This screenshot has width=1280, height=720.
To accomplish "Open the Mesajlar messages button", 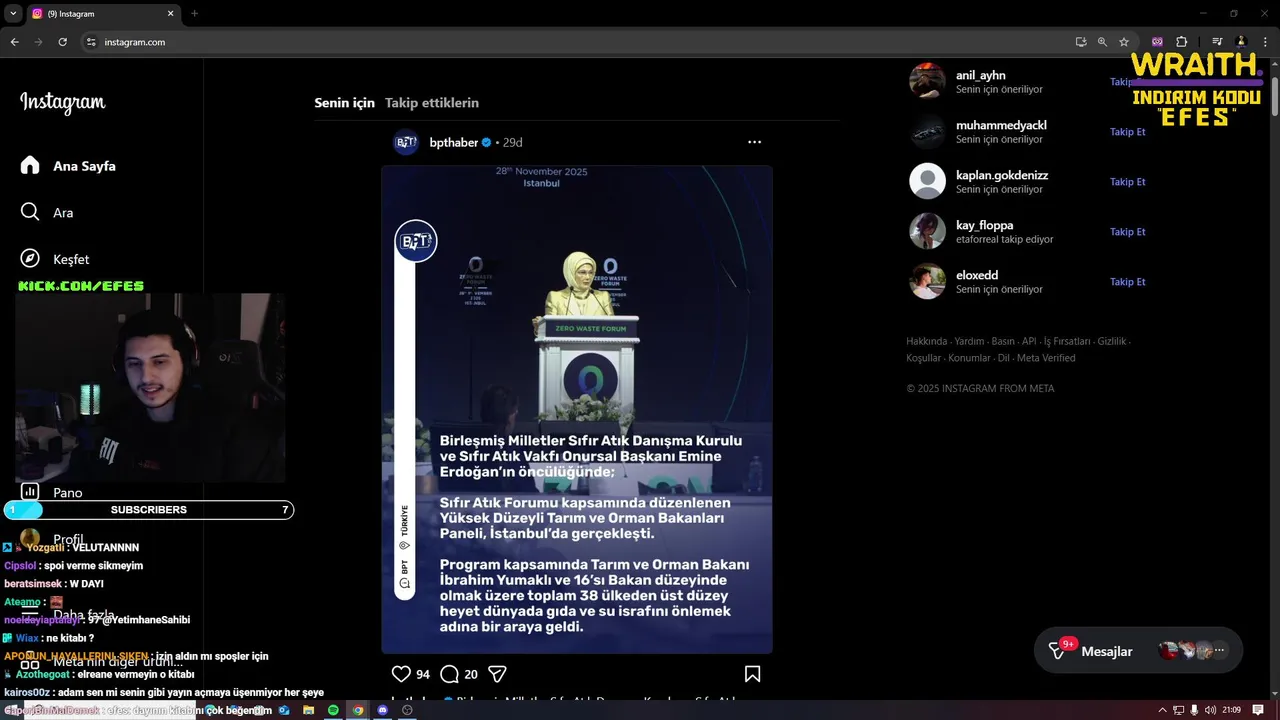I will coord(1138,651).
